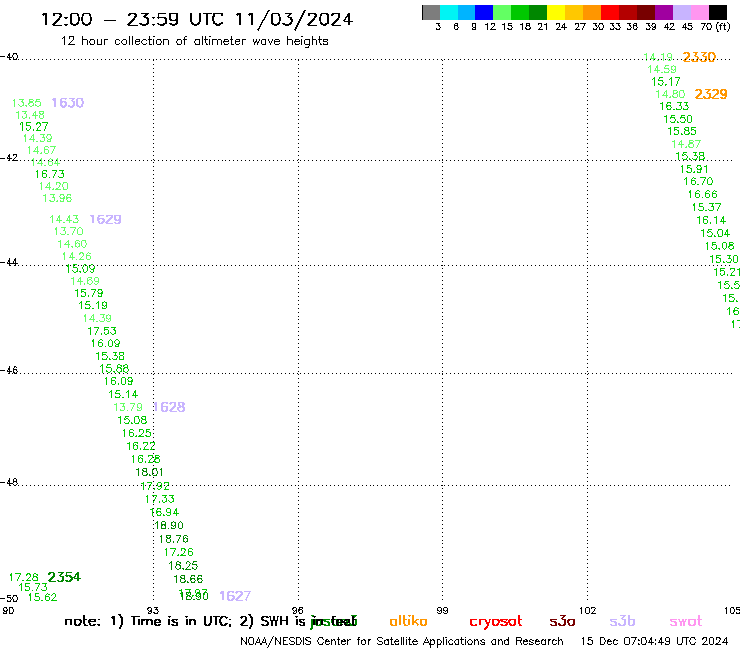Select the title '12:00 – 23:59 UTC 11/03/2024'

coord(197,19)
